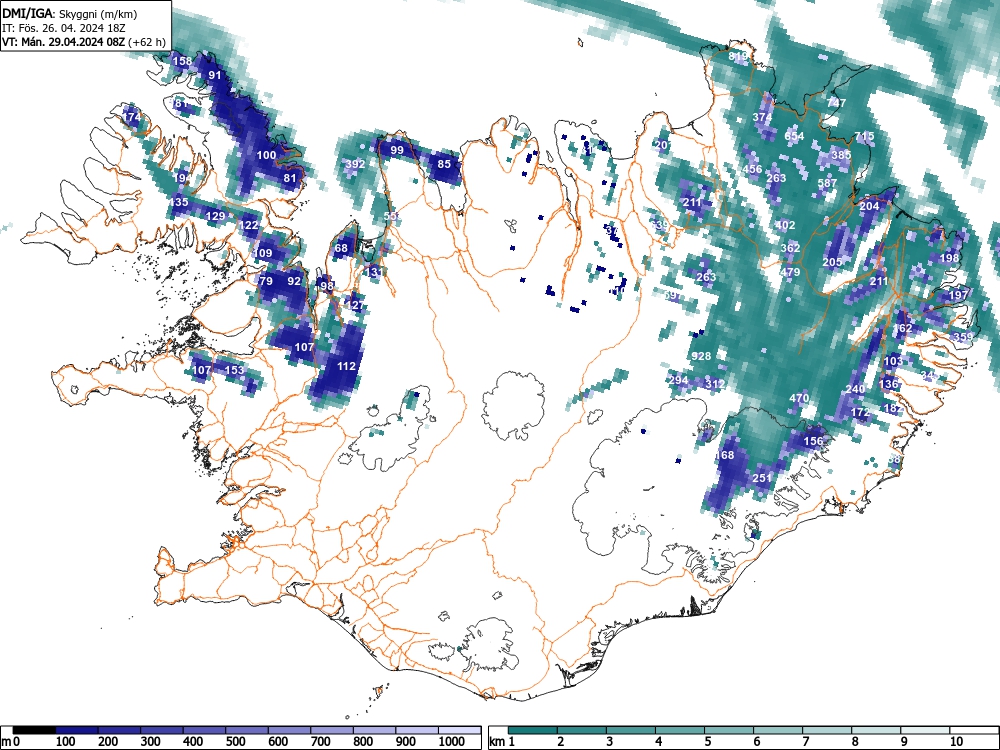Screen dimensions: 1000x750
Task: Click the visibility value 68 on the map
Action: point(341,248)
